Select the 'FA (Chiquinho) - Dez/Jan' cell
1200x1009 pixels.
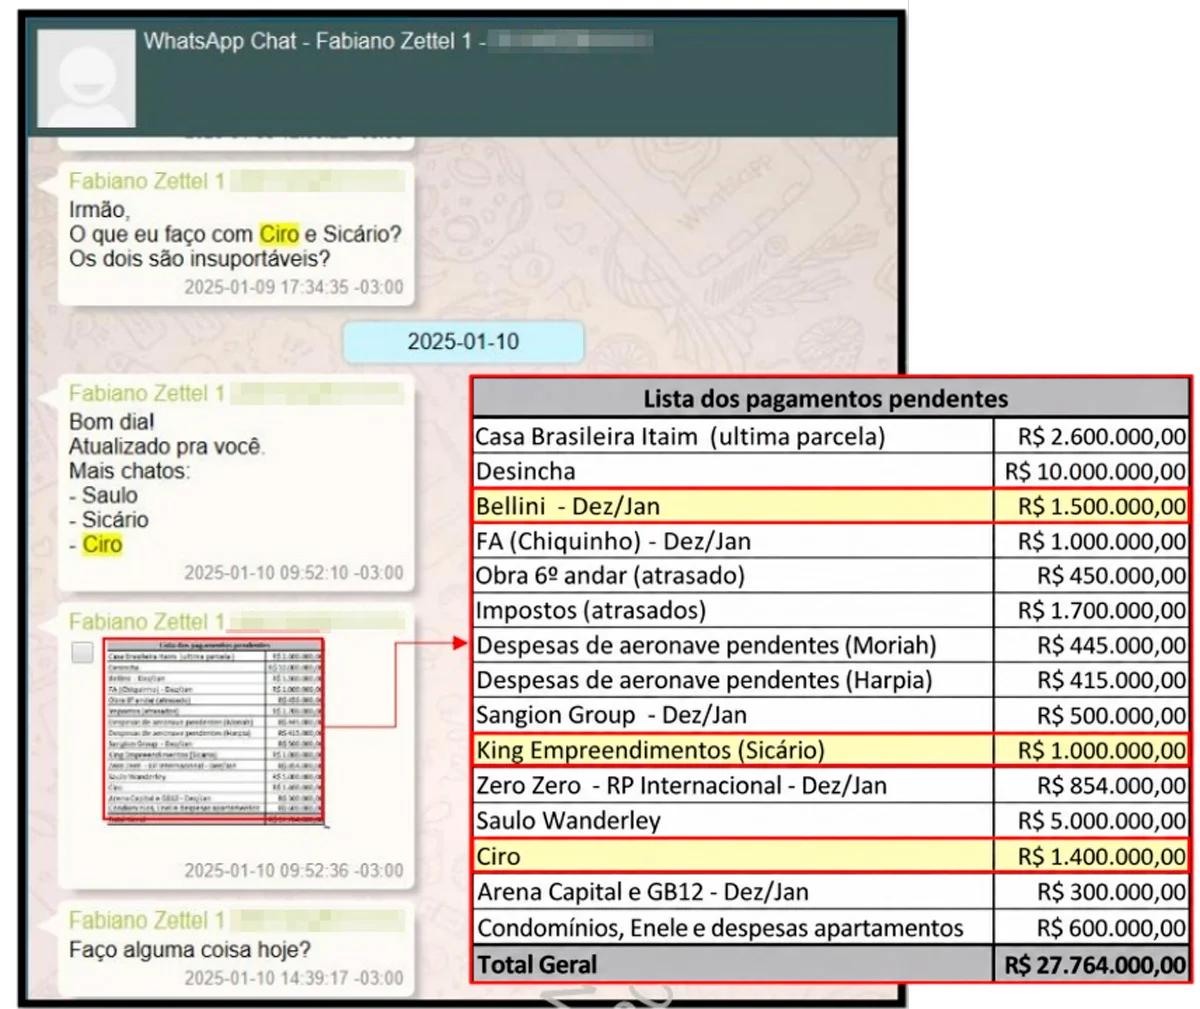[733, 541]
